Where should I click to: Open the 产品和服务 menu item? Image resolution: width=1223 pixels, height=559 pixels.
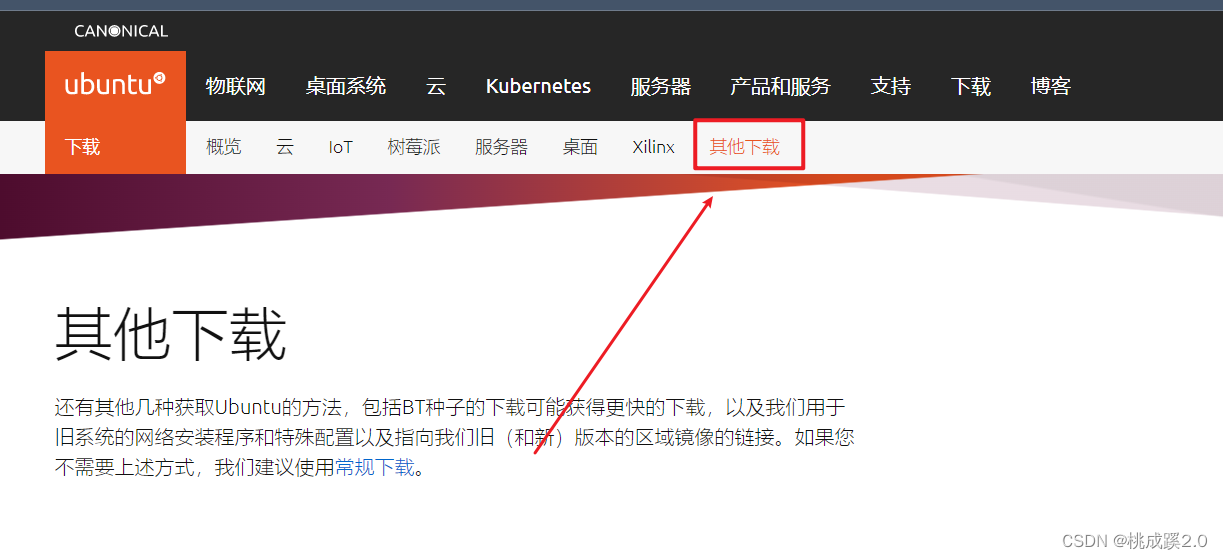[780, 86]
